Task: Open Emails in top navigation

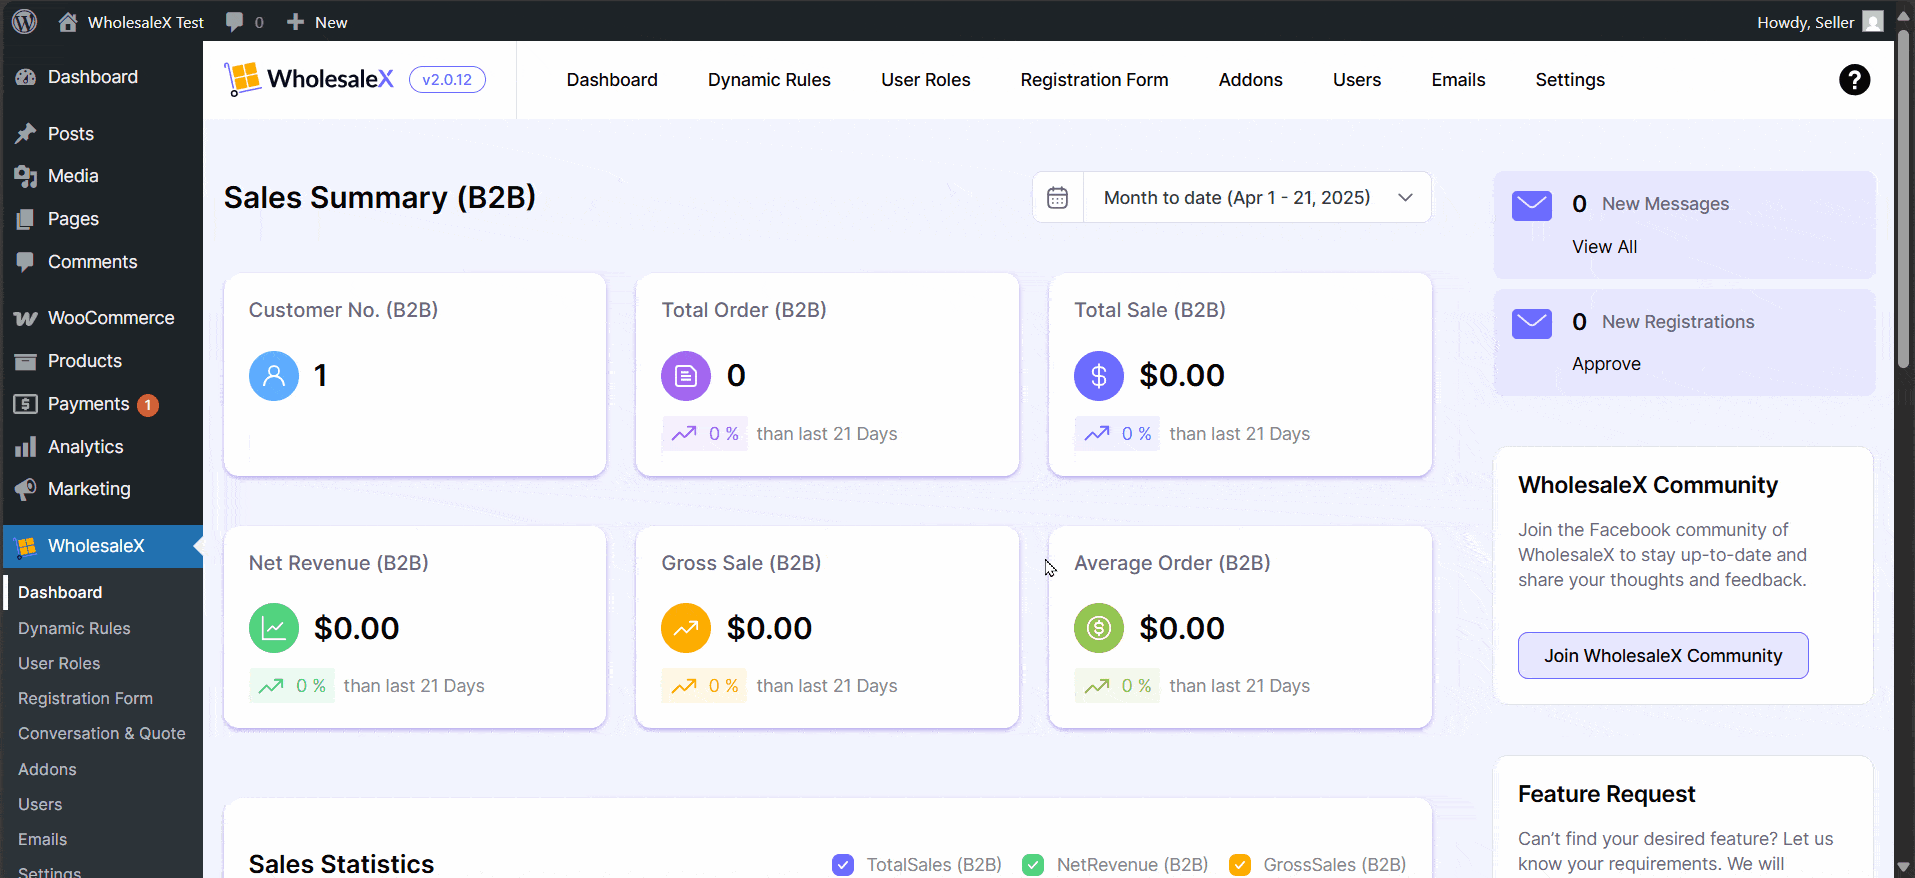Action: pyautogui.click(x=1458, y=80)
